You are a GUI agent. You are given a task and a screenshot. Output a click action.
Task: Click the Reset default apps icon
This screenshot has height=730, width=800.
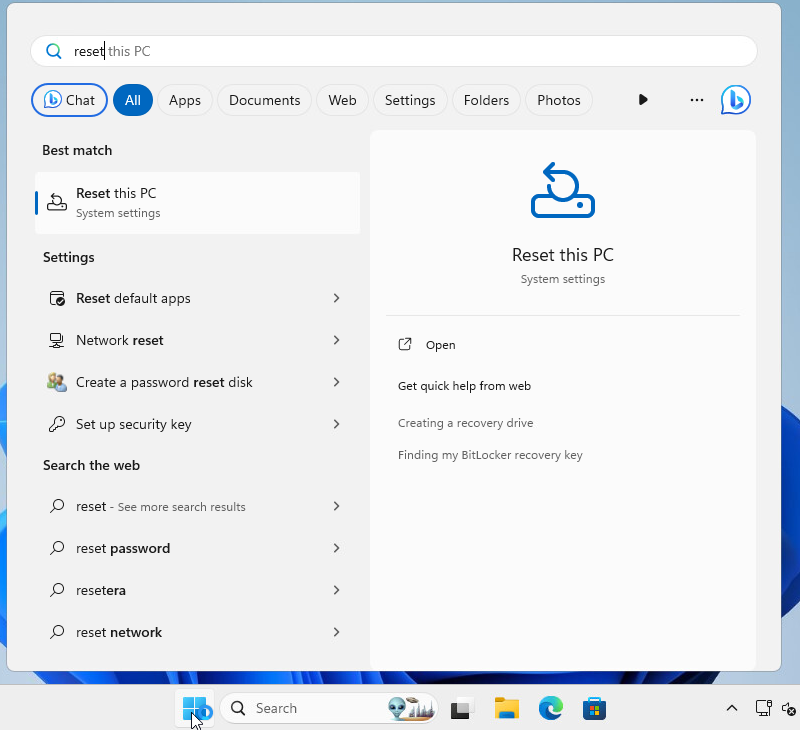coord(57,298)
